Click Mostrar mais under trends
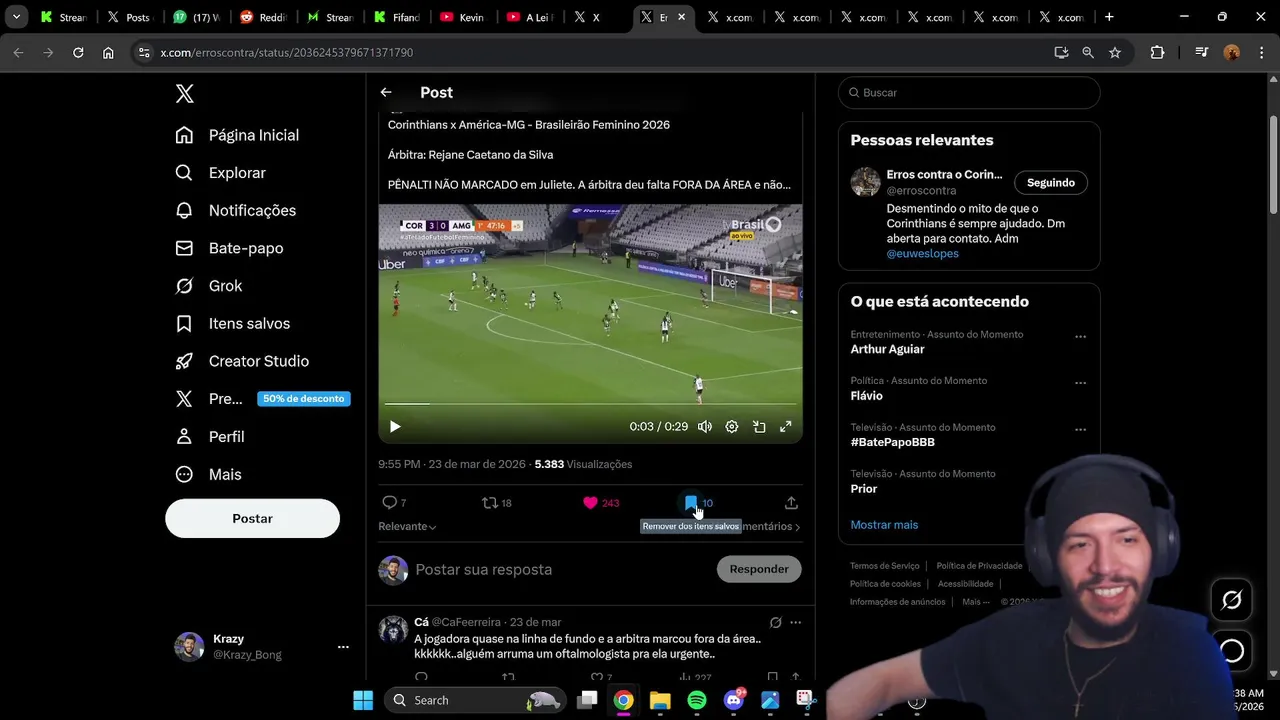Viewport: 1280px width, 720px height. click(884, 525)
